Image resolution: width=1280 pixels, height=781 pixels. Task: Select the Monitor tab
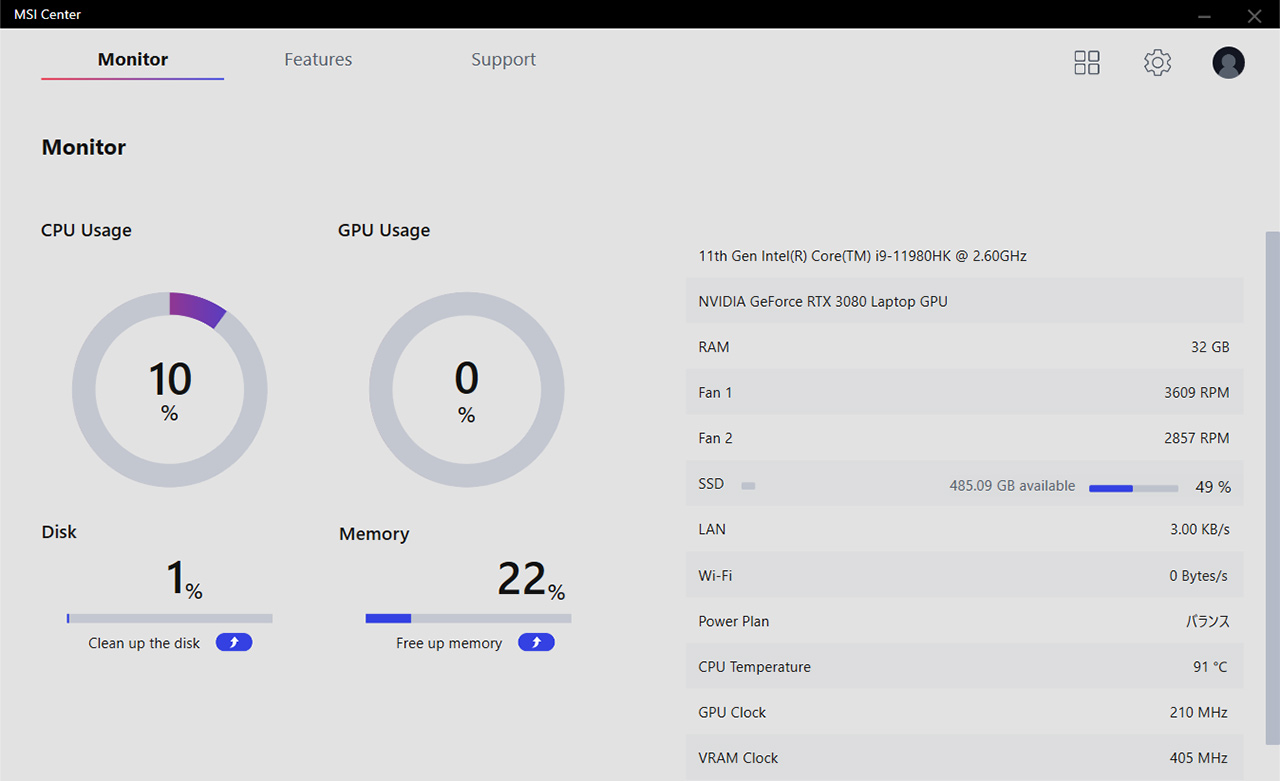pos(133,60)
